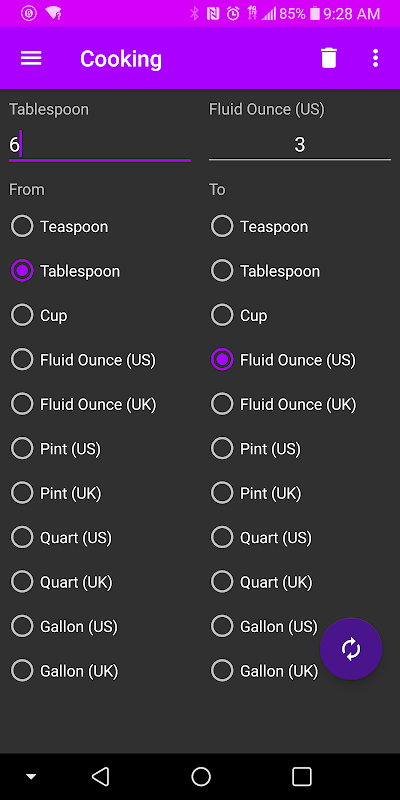Tap the Android home circle icon

point(201,777)
